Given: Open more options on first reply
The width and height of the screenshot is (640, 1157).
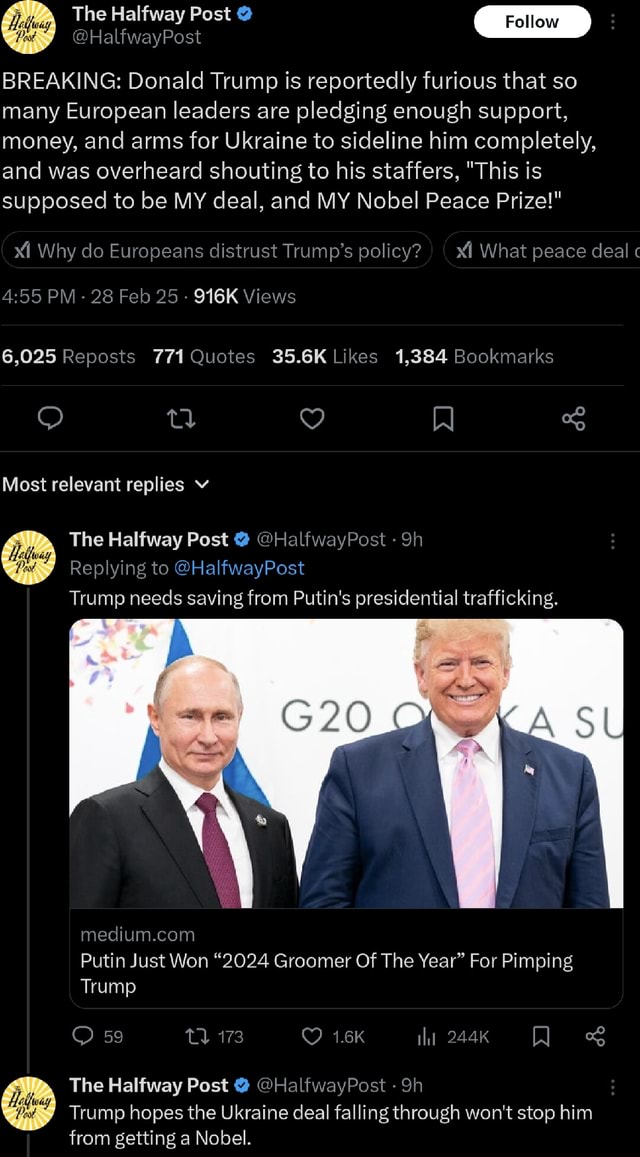Looking at the screenshot, I should coord(612,541).
